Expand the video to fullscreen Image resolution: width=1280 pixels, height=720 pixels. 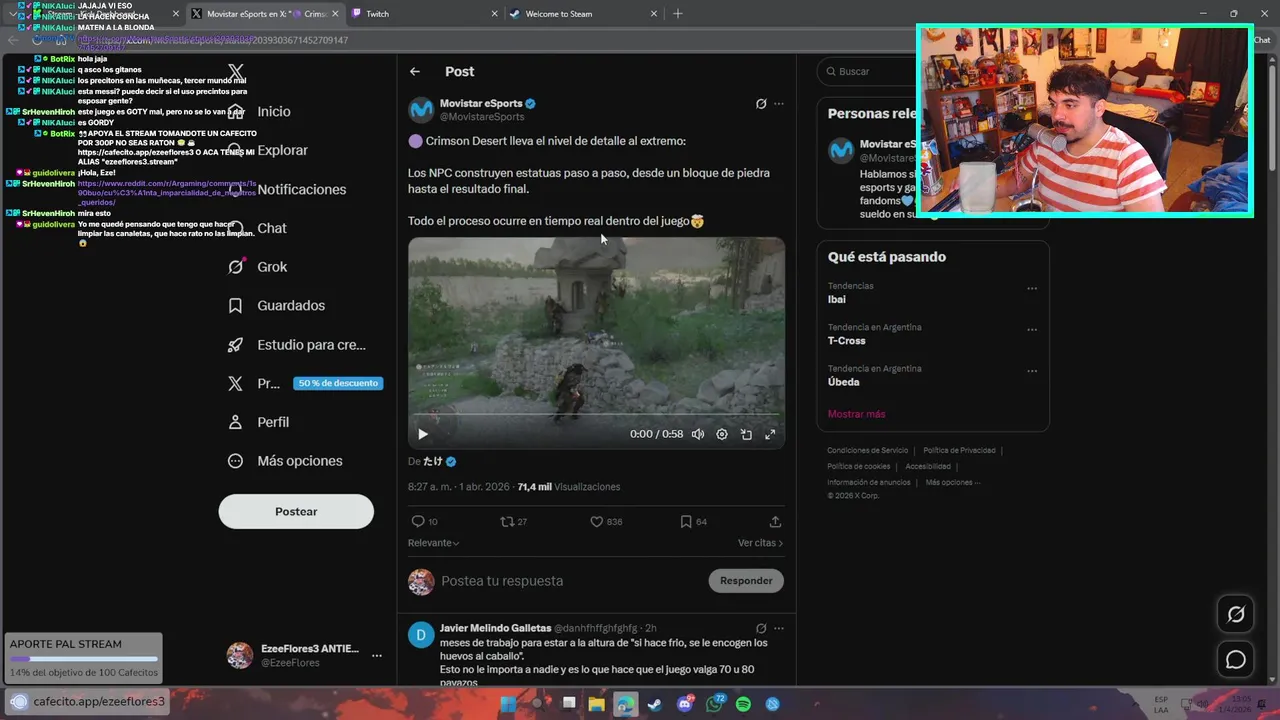point(770,434)
